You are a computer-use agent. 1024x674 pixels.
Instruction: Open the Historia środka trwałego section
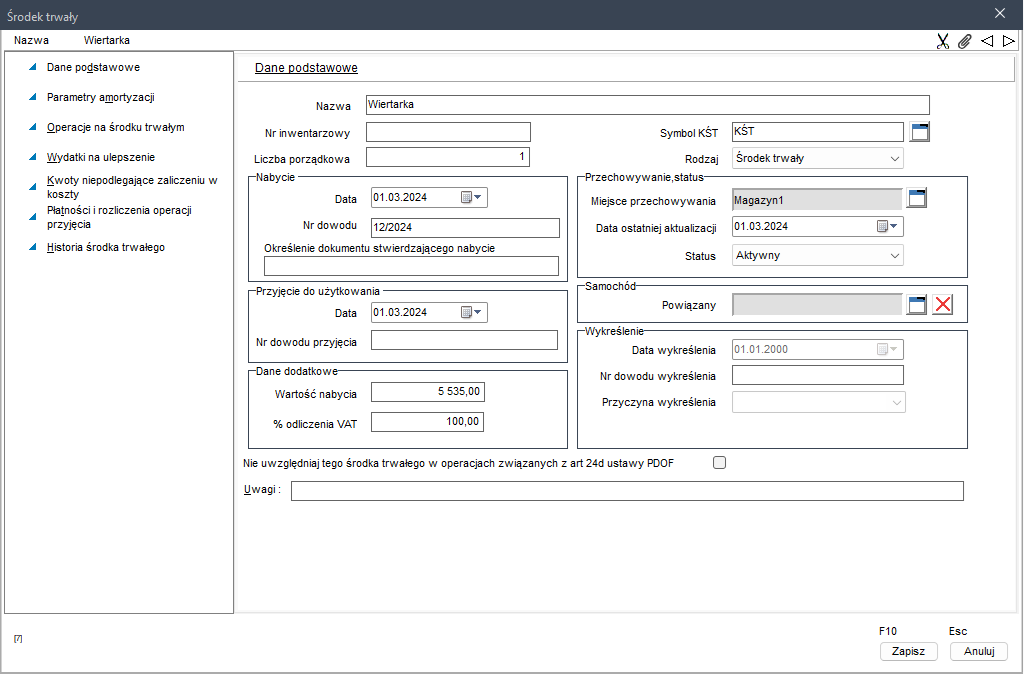[x=106, y=248]
